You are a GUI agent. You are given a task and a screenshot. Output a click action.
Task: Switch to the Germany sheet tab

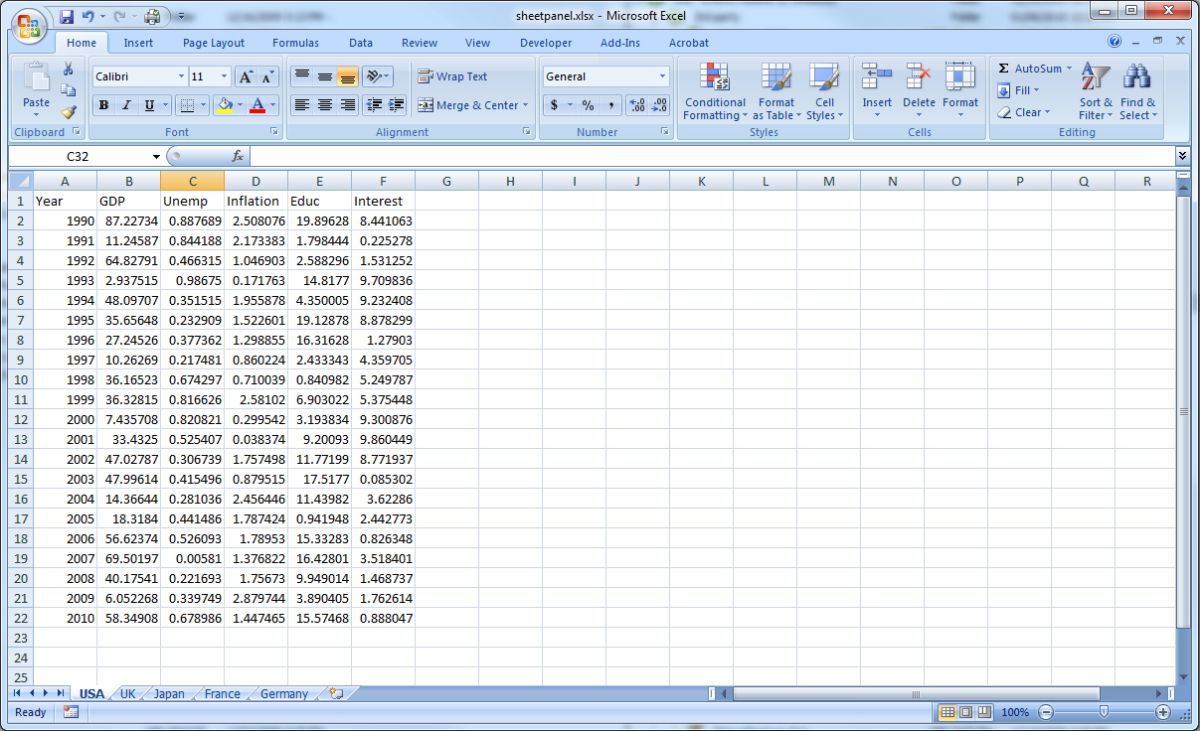(283, 693)
